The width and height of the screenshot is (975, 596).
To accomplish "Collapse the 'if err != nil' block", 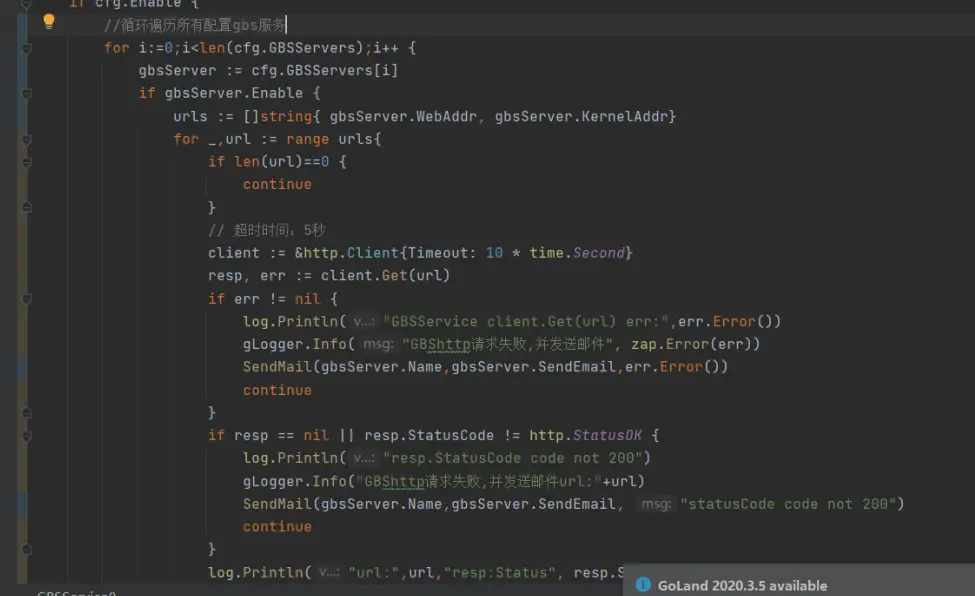I will (x=28, y=299).
